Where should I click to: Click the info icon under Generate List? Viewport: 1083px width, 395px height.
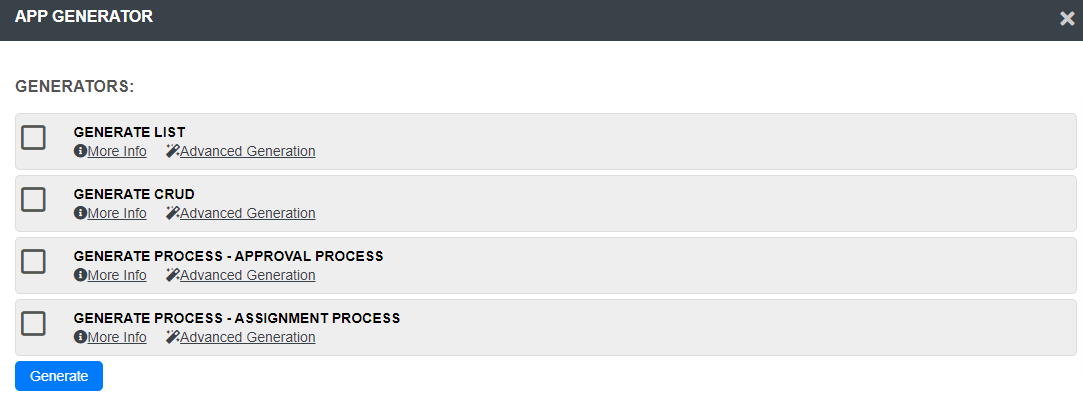tap(80, 151)
